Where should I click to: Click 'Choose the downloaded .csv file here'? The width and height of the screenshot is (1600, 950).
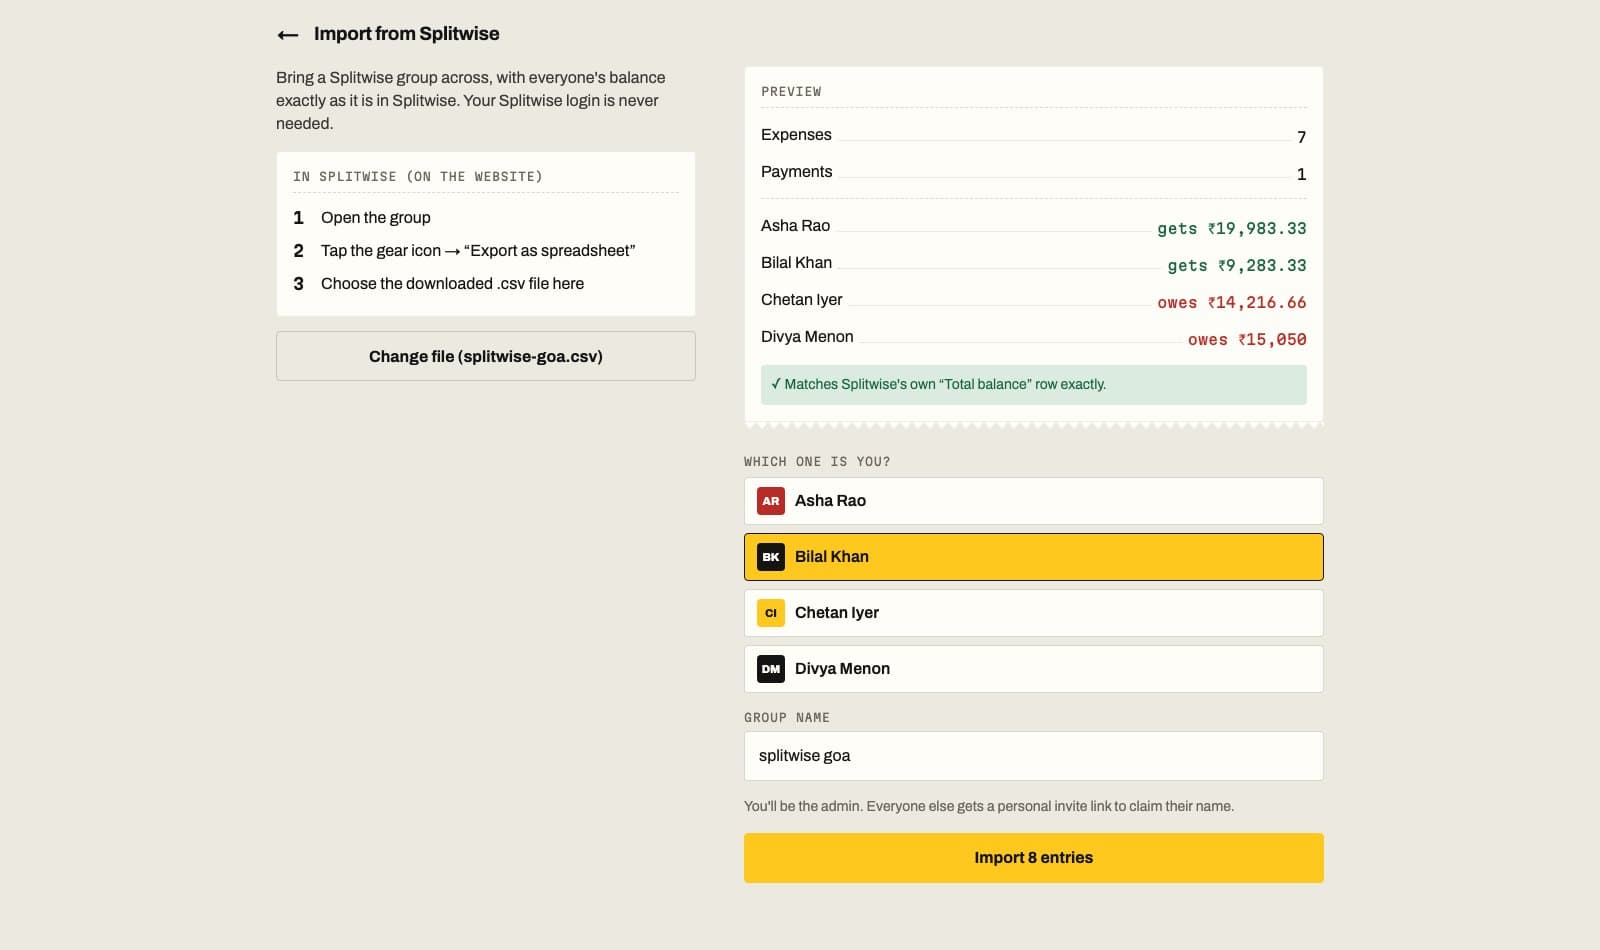click(x=452, y=284)
